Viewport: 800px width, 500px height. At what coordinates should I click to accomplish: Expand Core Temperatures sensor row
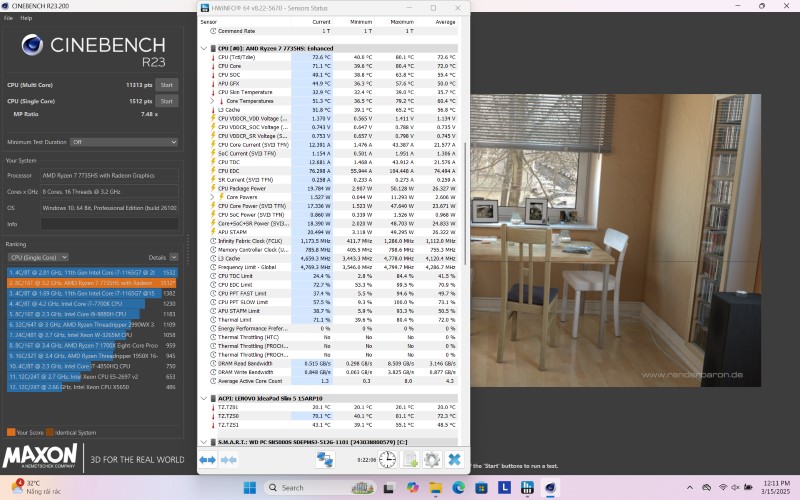[x=212, y=101]
